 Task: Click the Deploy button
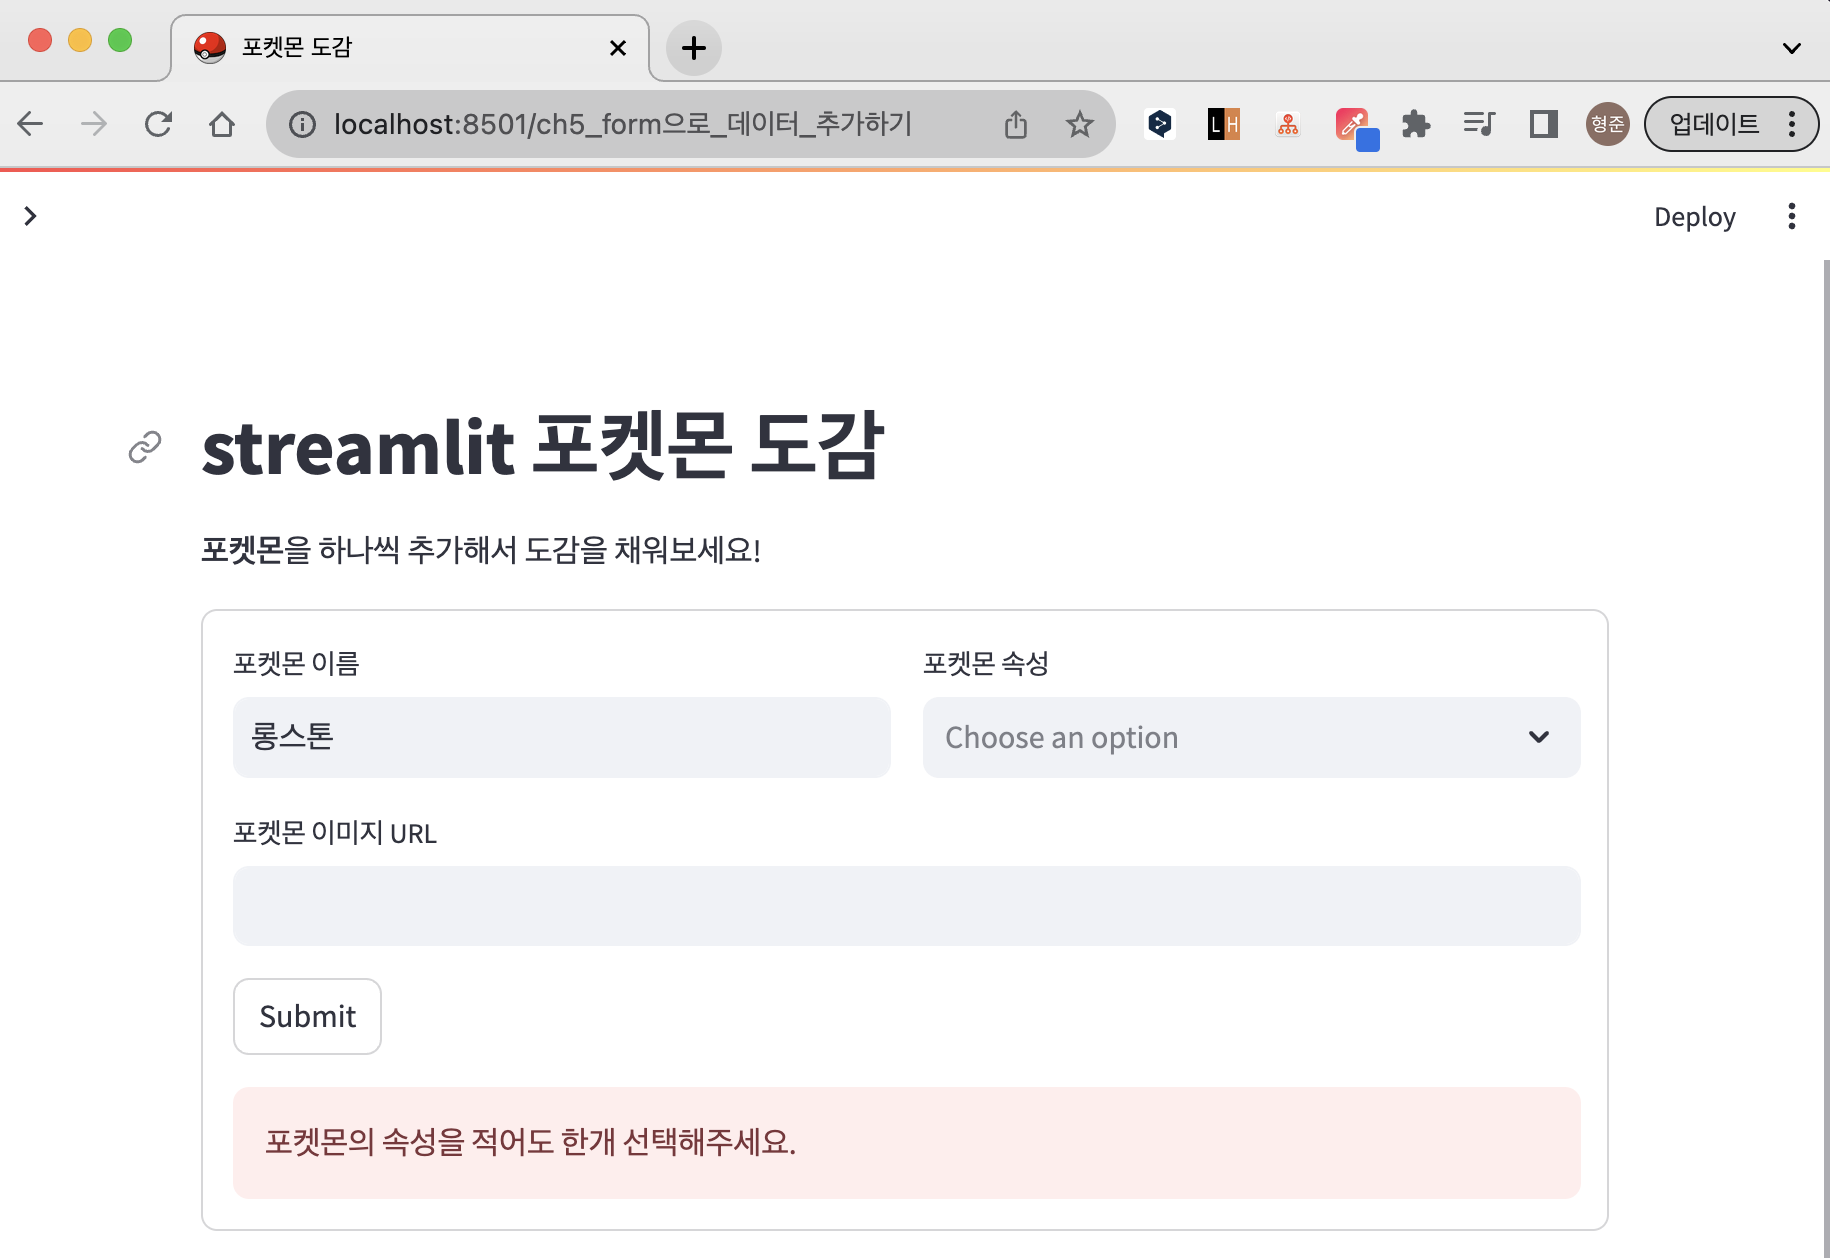click(1695, 217)
